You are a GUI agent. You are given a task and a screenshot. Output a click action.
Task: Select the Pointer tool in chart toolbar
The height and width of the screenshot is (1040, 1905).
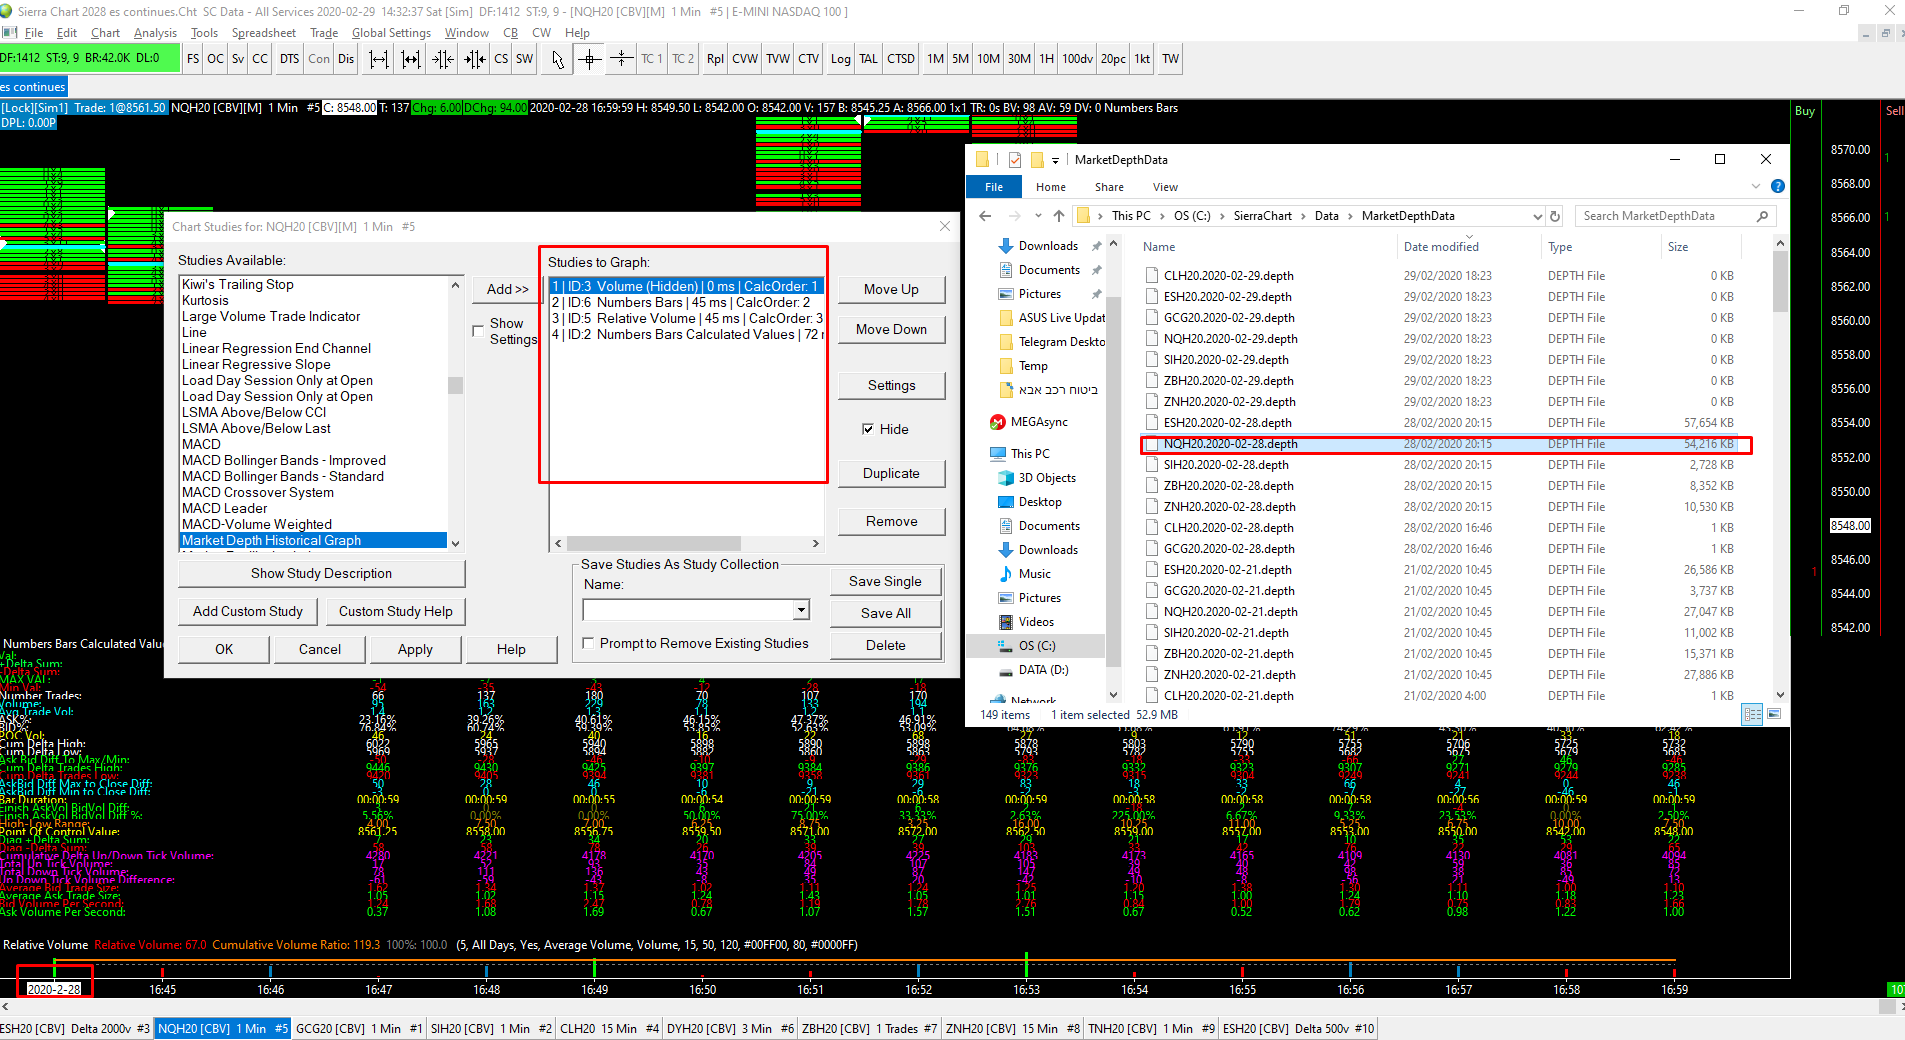(x=557, y=59)
